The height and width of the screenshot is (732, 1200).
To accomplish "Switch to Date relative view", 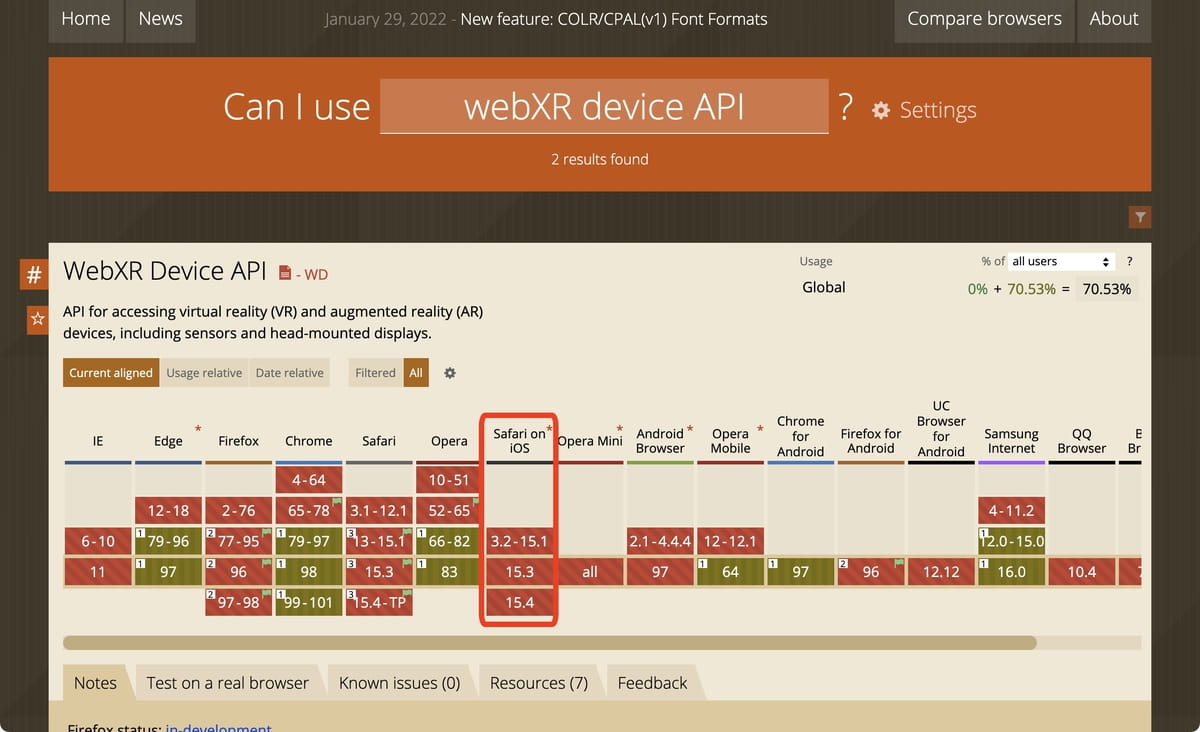I will tap(290, 373).
